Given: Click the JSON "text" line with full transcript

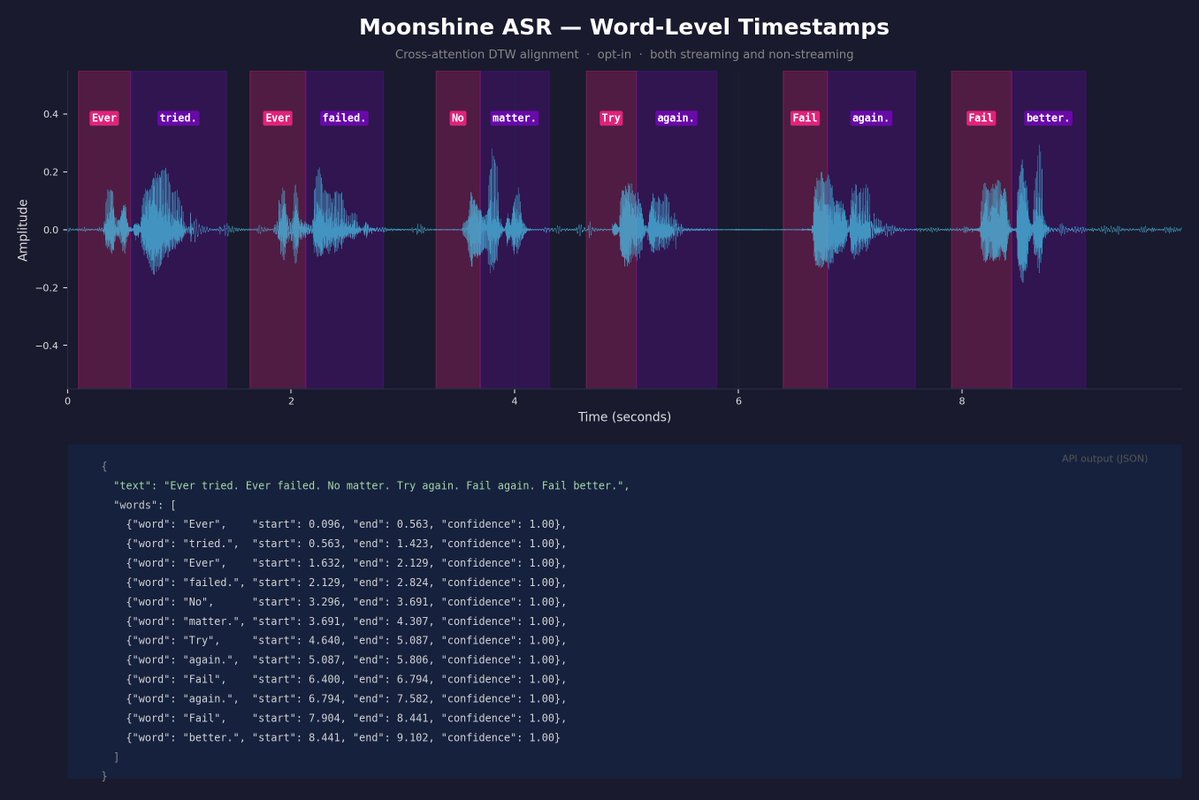Looking at the screenshot, I should pyautogui.click(x=372, y=486).
